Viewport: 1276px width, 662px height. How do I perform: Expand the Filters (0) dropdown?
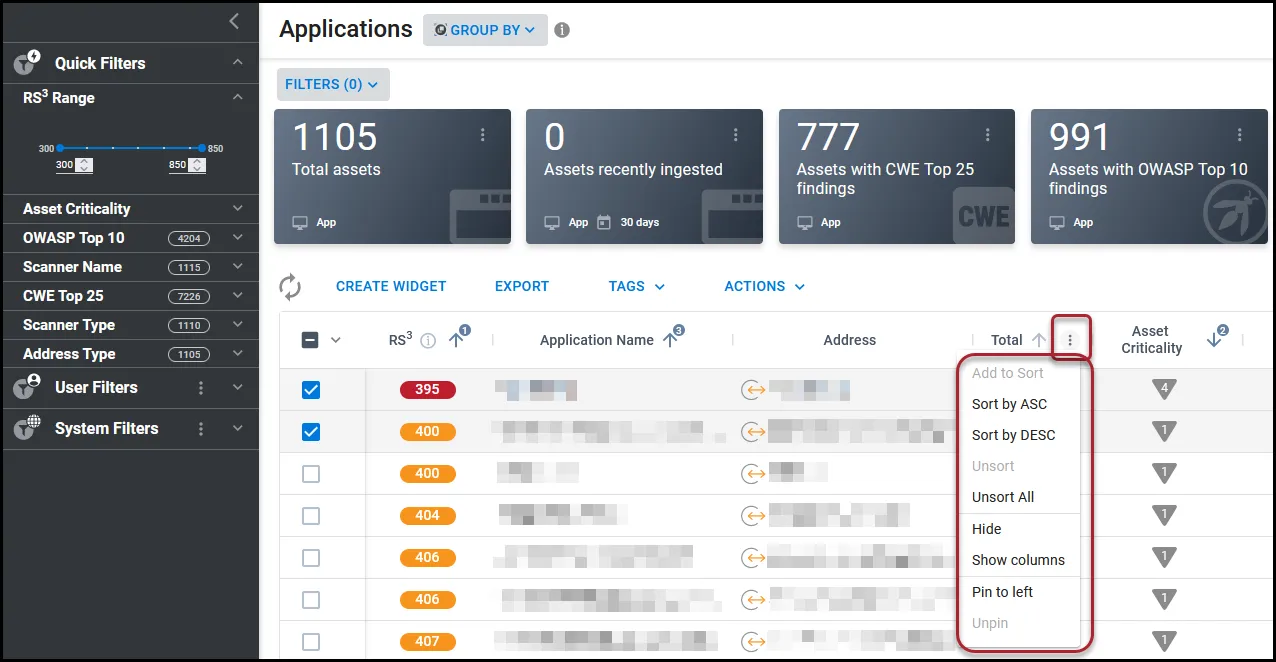pyautogui.click(x=333, y=85)
